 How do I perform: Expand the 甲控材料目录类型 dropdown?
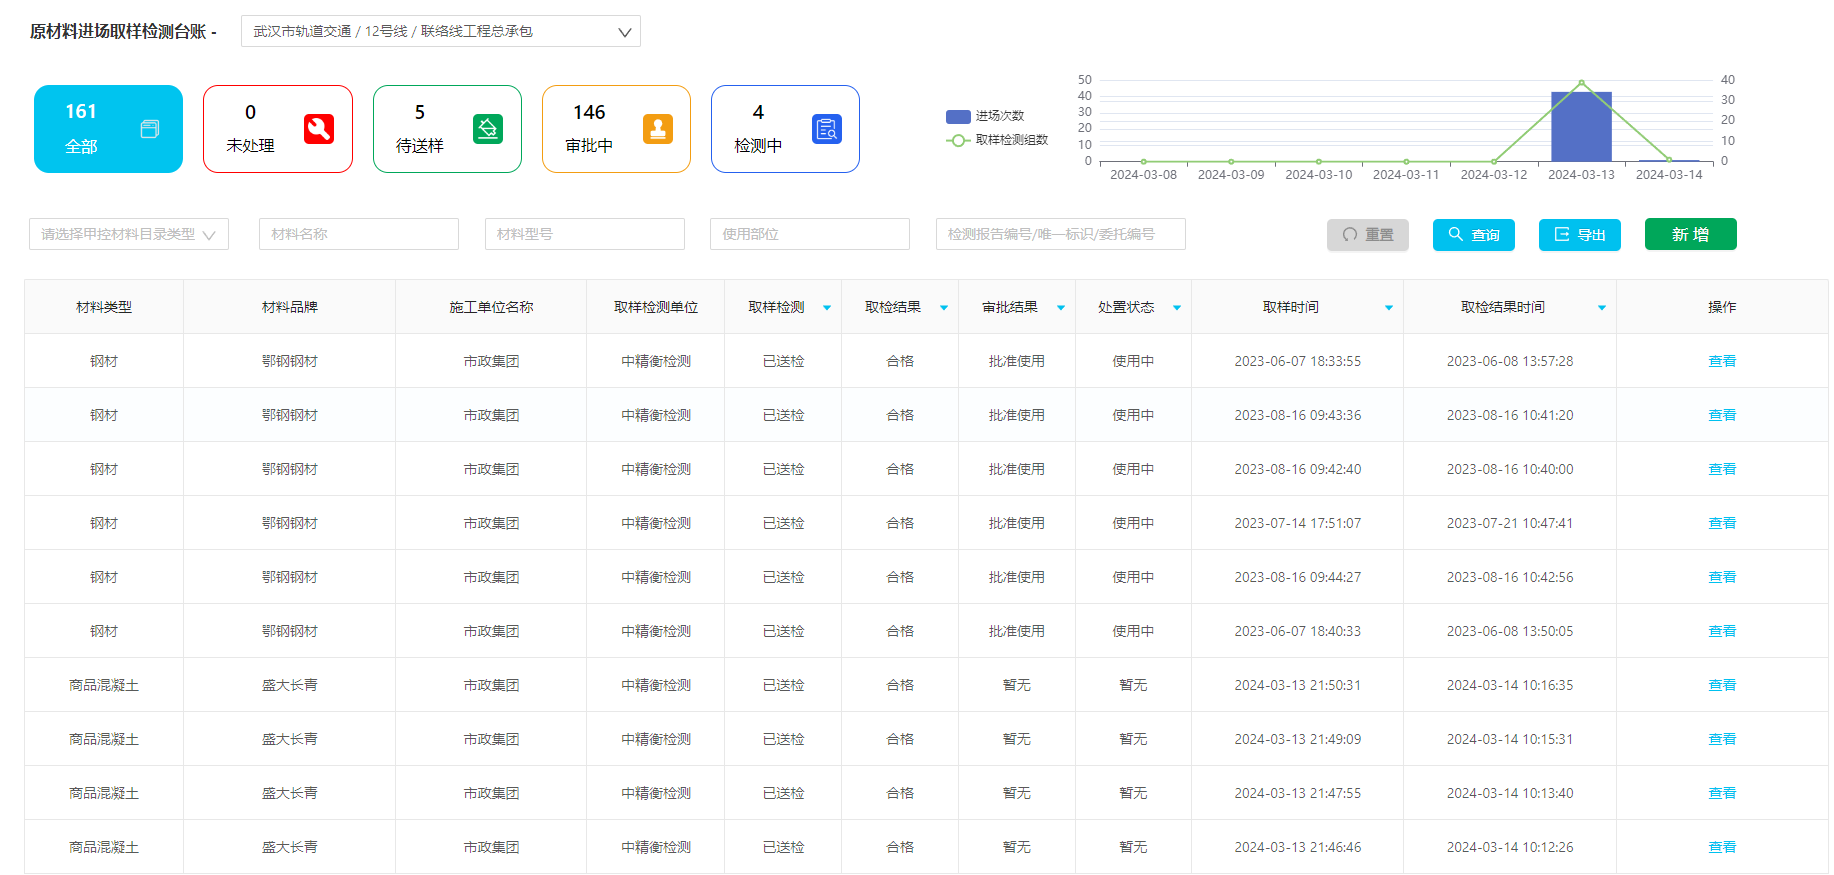point(128,234)
